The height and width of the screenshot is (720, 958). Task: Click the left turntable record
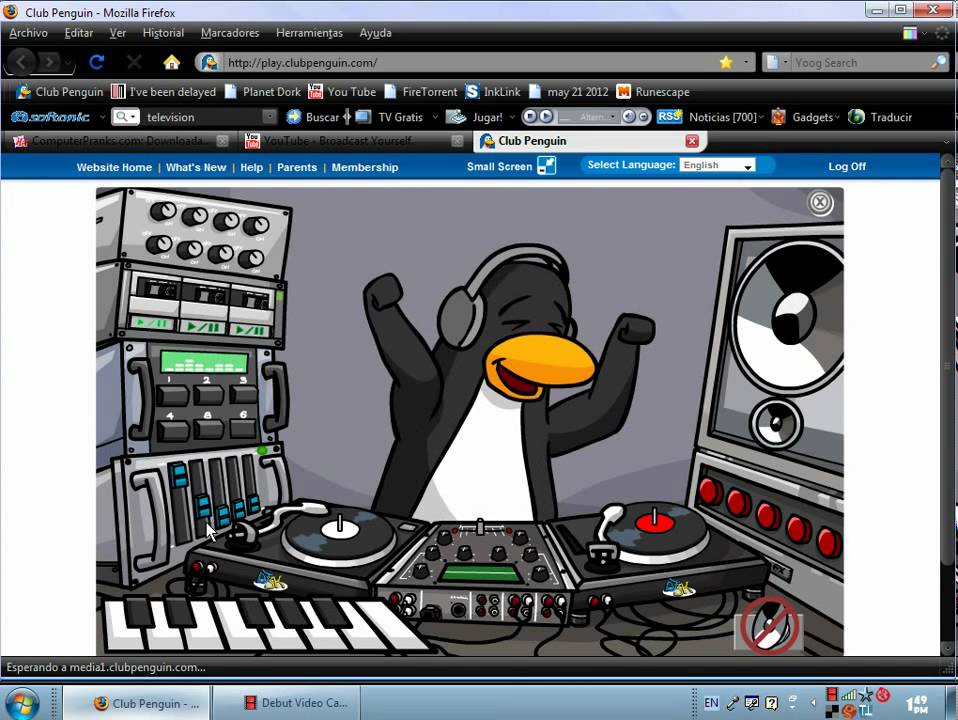pyautogui.click(x=340, y=534)
